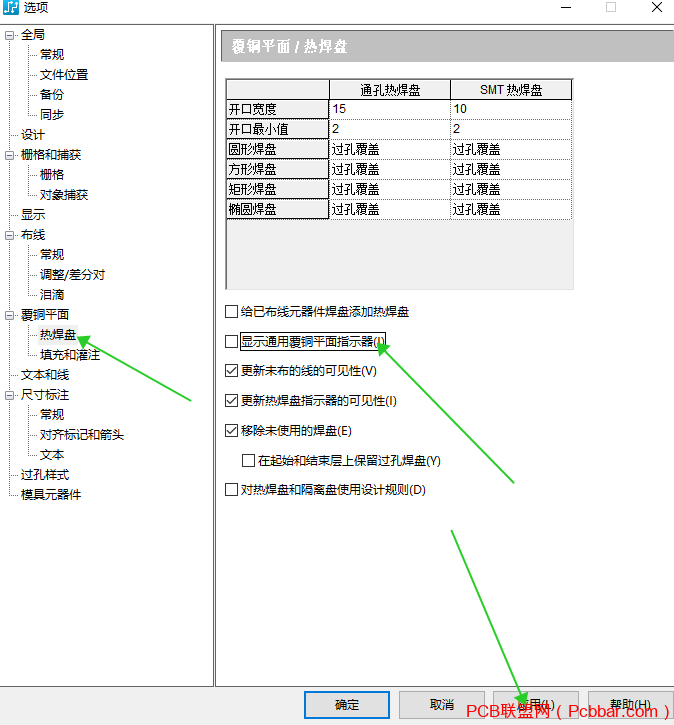The height and width of the screenshot is (725, 674).
Task: Enable 显示通用覆铜平面指示器 checkbox
Action: click(x=231, y=342)
